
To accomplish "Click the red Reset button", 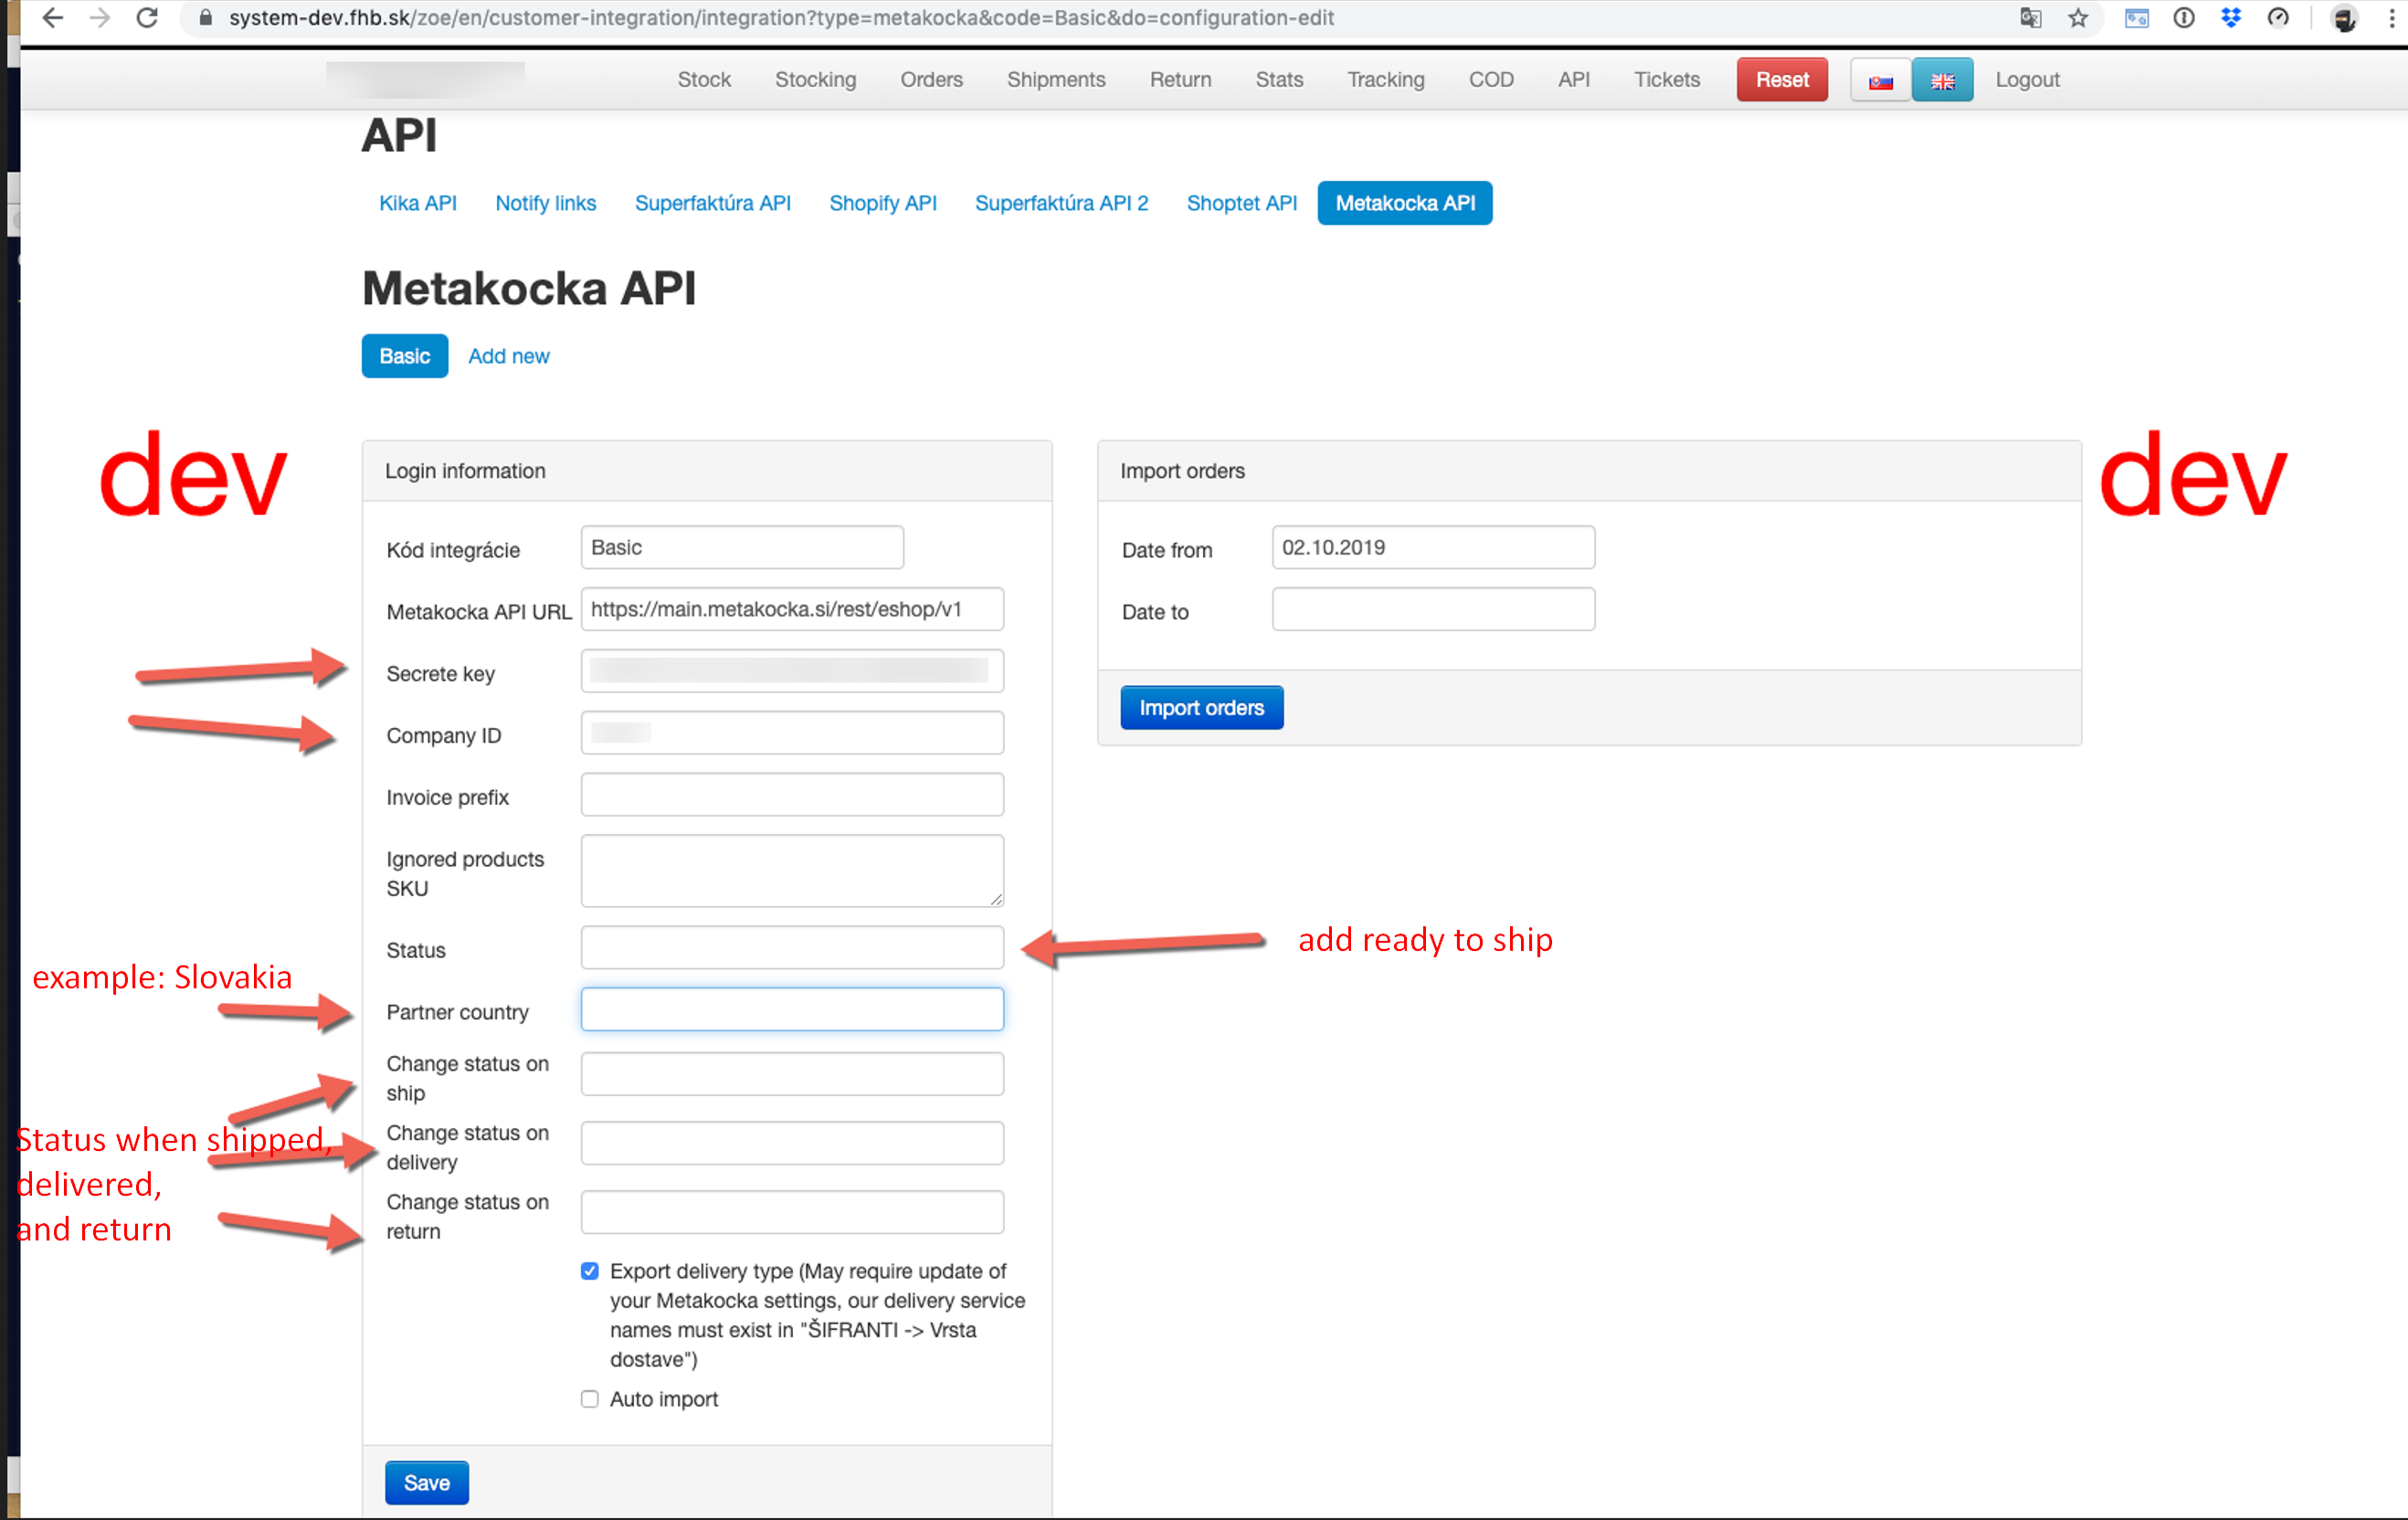I will pos(1781,80).
